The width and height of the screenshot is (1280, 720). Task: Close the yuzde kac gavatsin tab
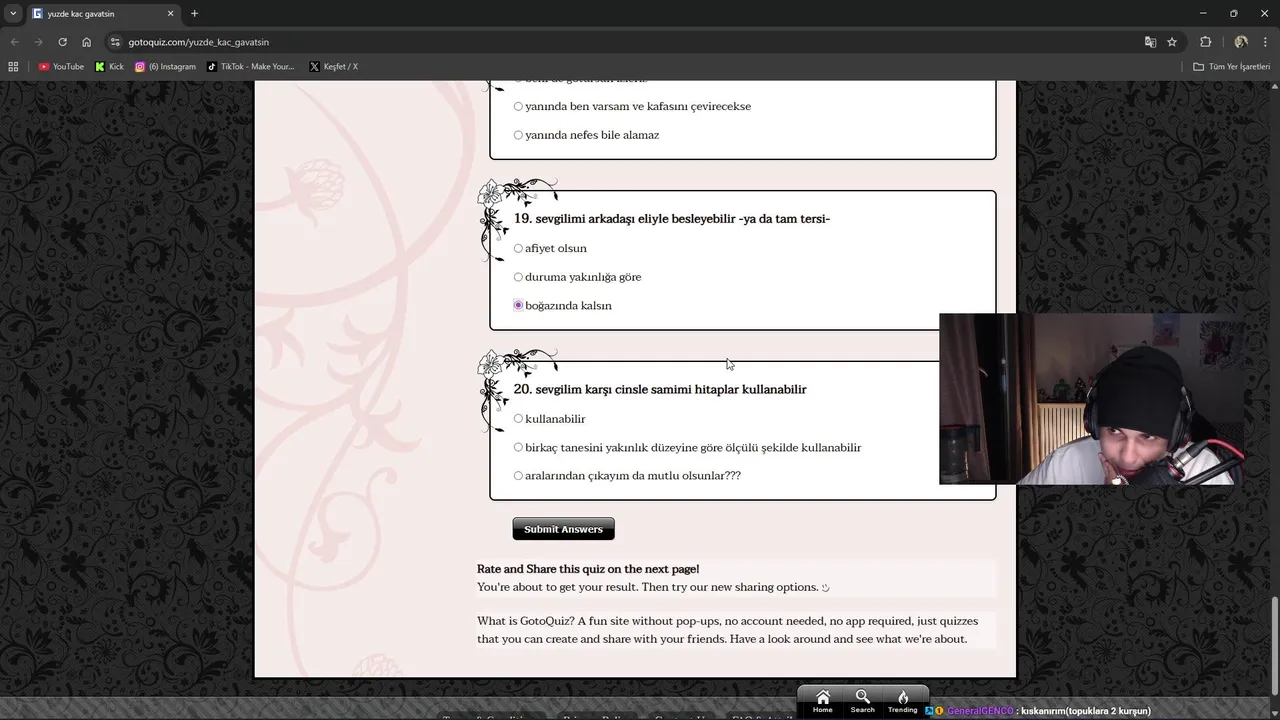[170, 13]
